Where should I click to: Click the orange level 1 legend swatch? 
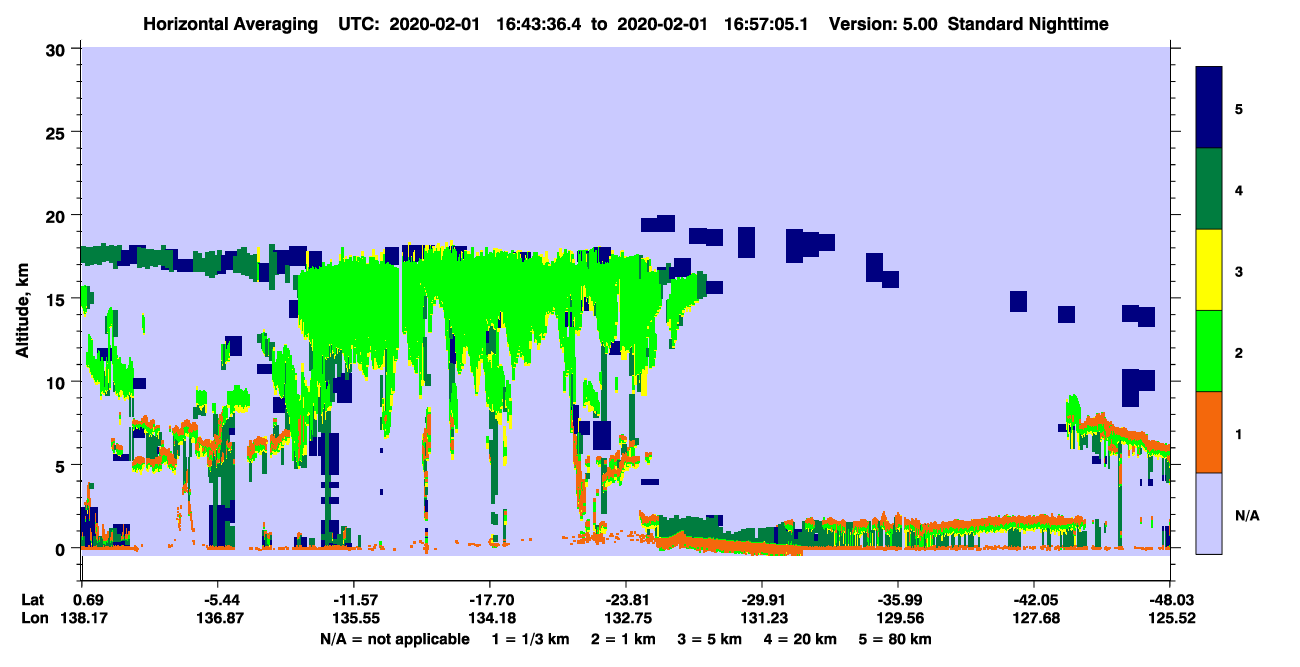coord(1209,432)
